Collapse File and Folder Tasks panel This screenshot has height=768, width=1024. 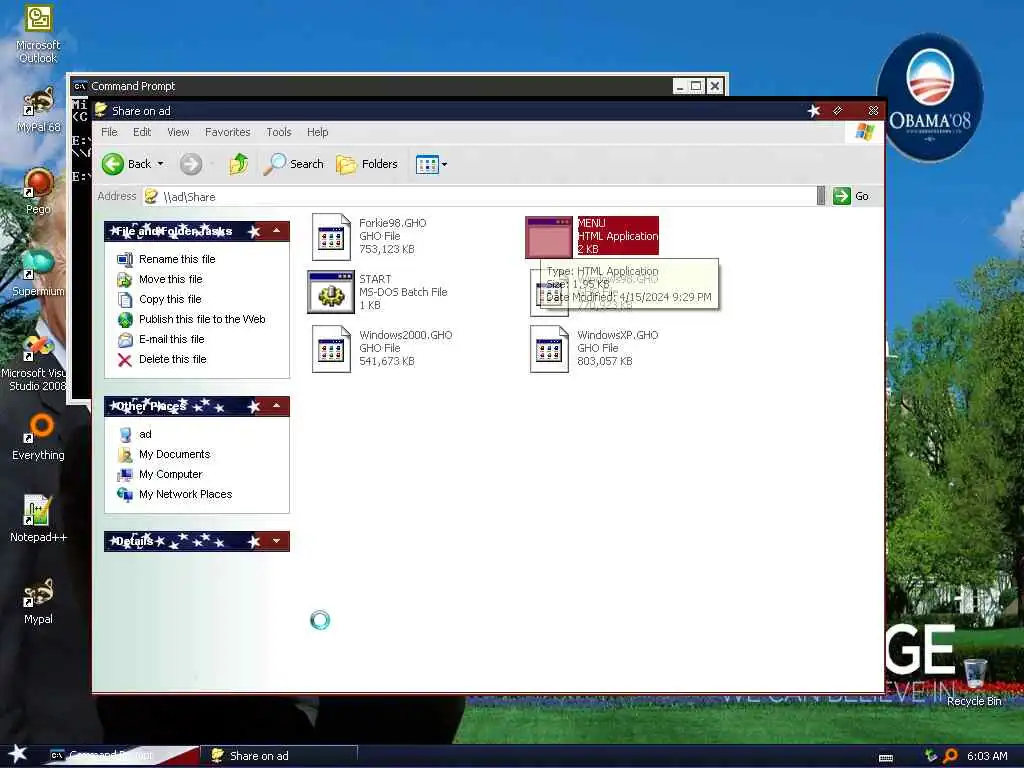277,231
